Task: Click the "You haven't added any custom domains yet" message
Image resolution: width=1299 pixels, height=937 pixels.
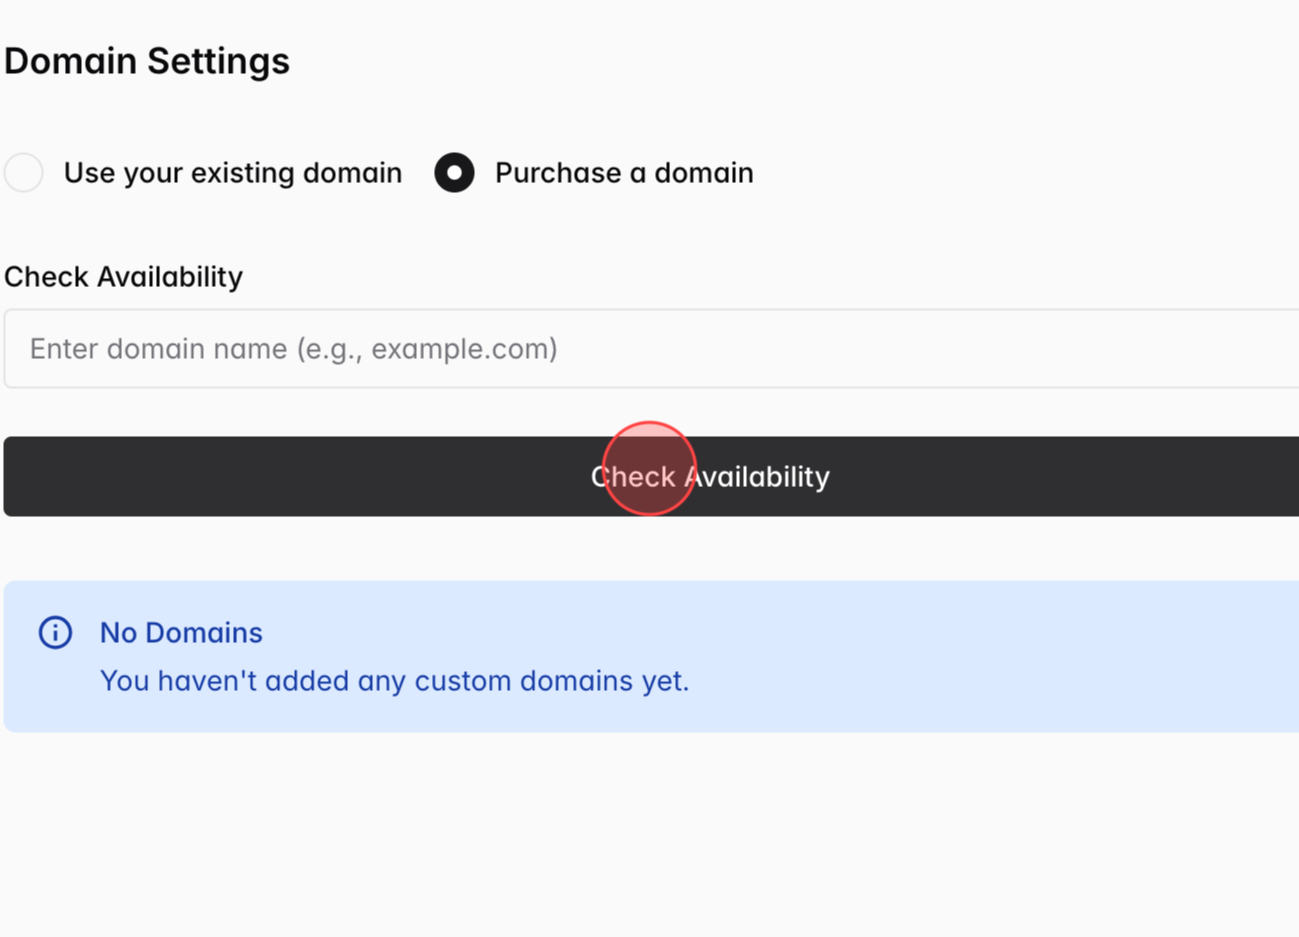Action: click(x=394, y=681)
